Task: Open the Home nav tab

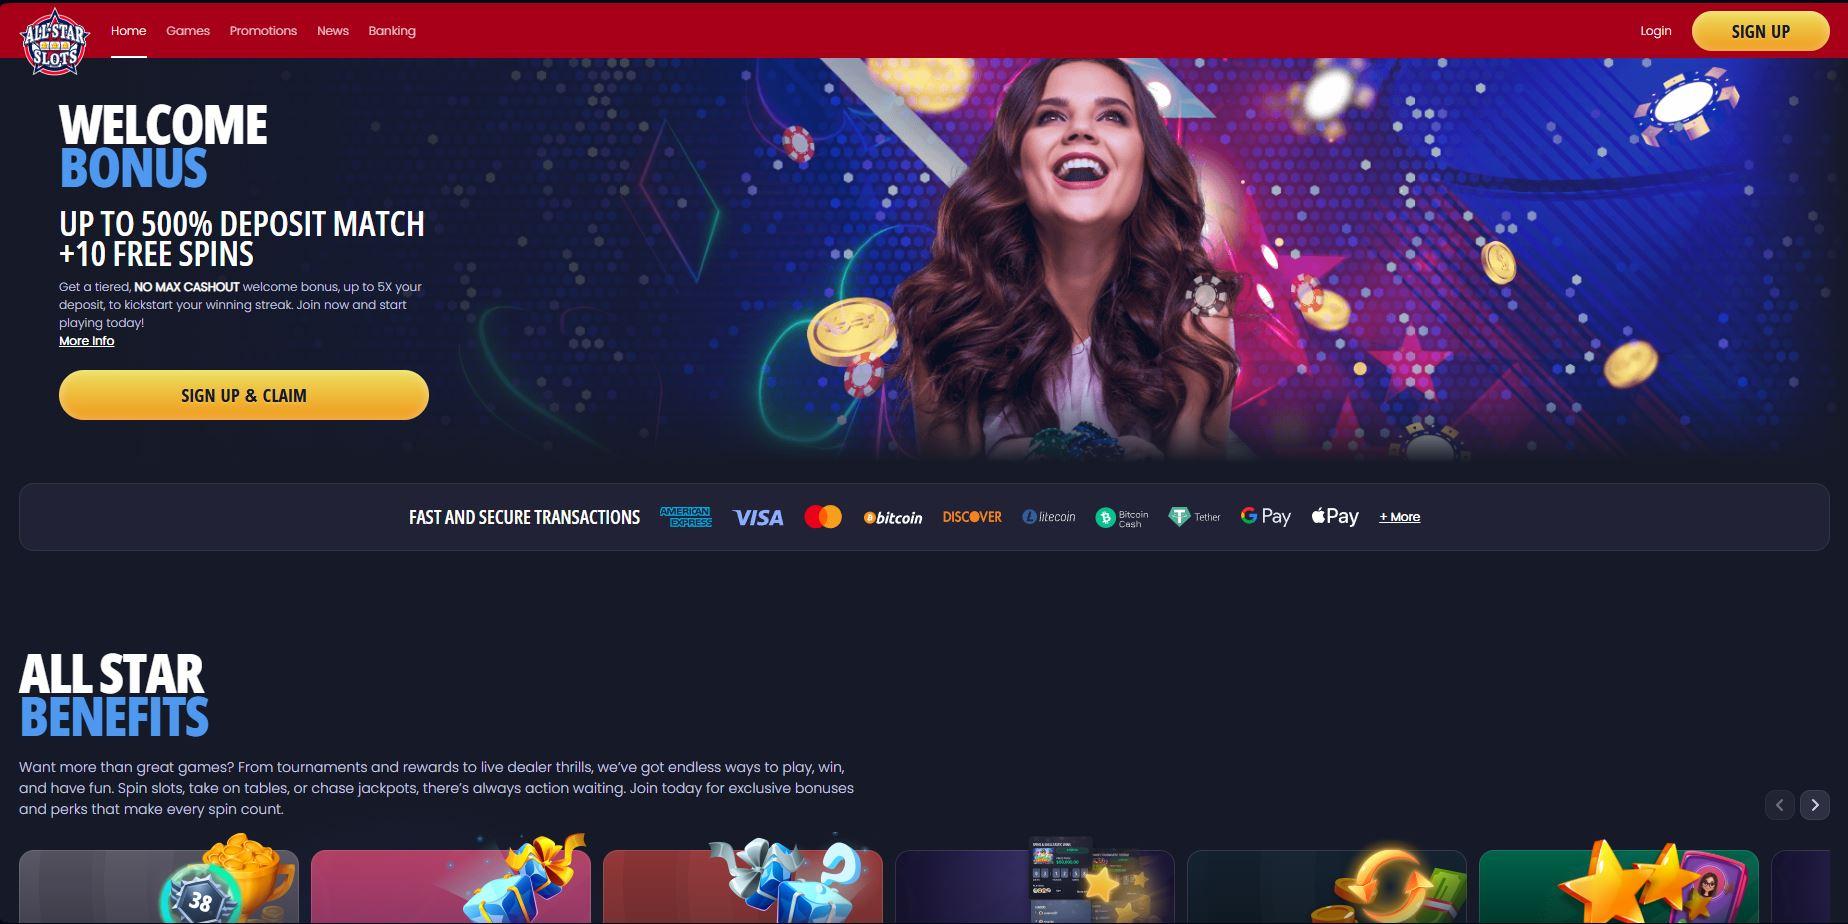Action: [x=128, y=31]
